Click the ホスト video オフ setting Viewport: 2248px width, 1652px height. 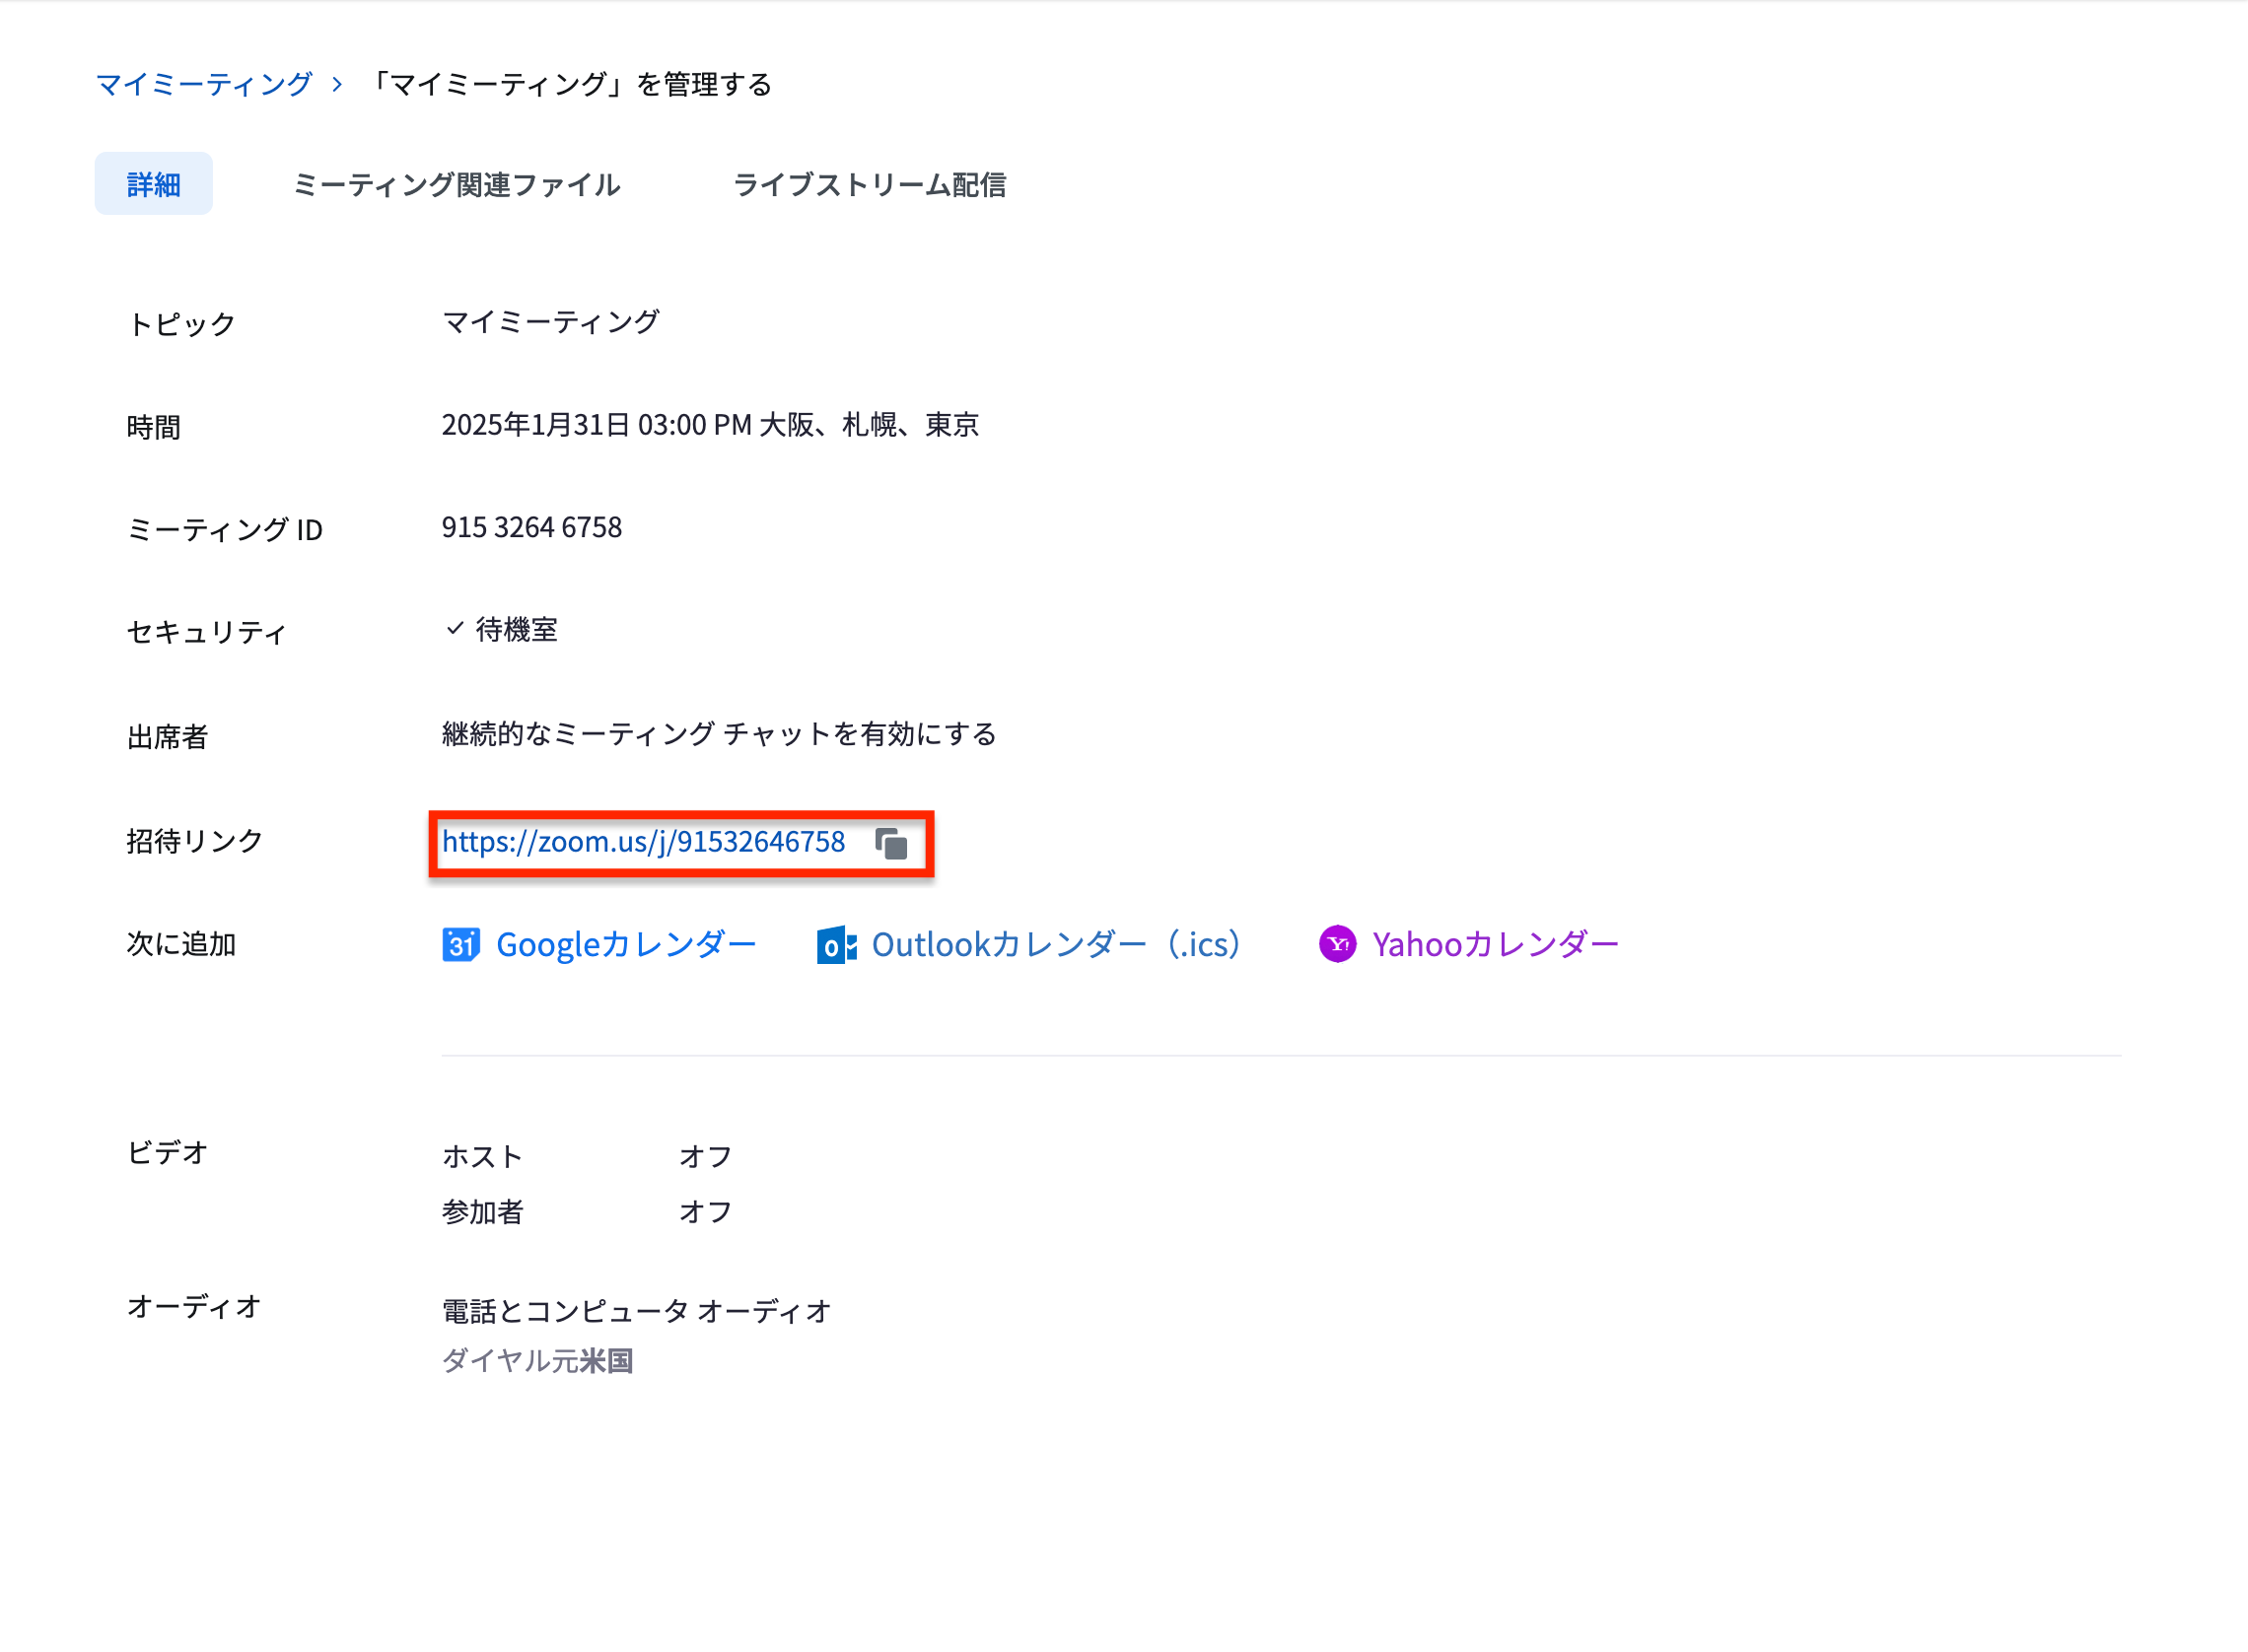point(705,1156)
